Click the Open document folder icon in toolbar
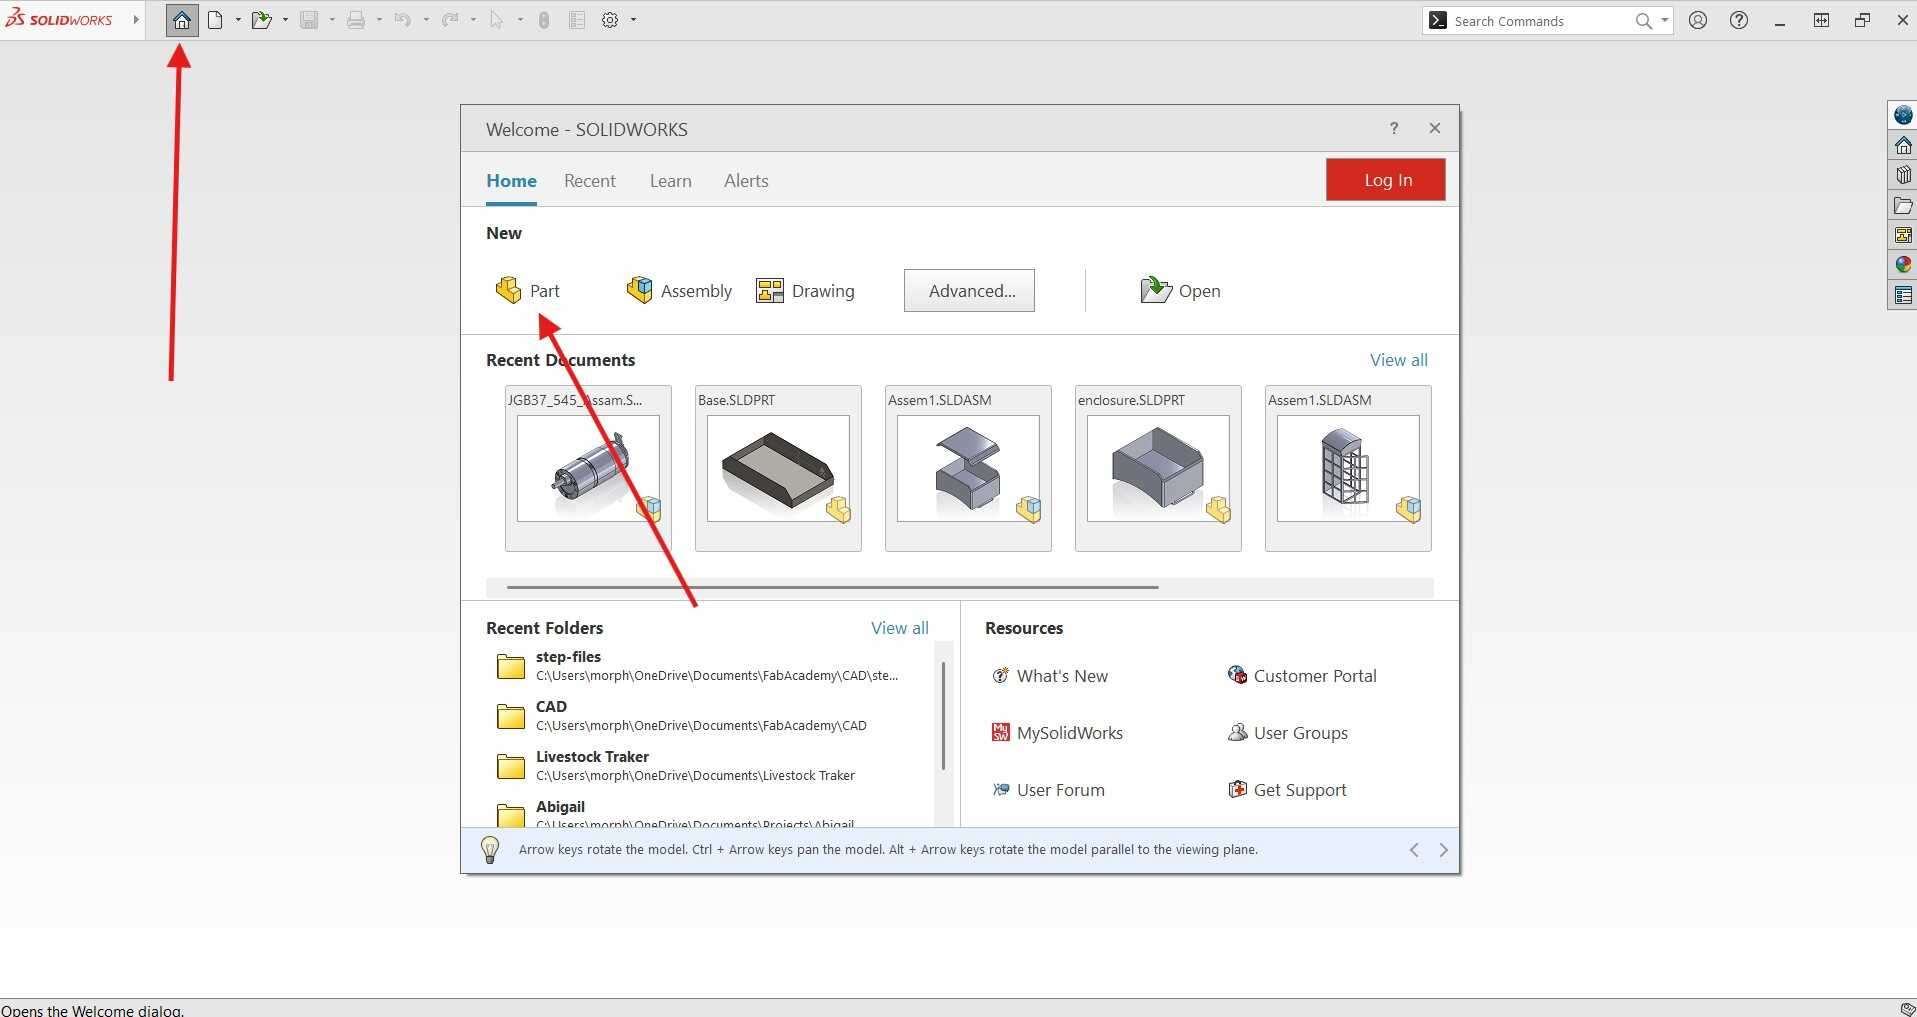Viewport: 1917px width, 1017px height. 261,20
